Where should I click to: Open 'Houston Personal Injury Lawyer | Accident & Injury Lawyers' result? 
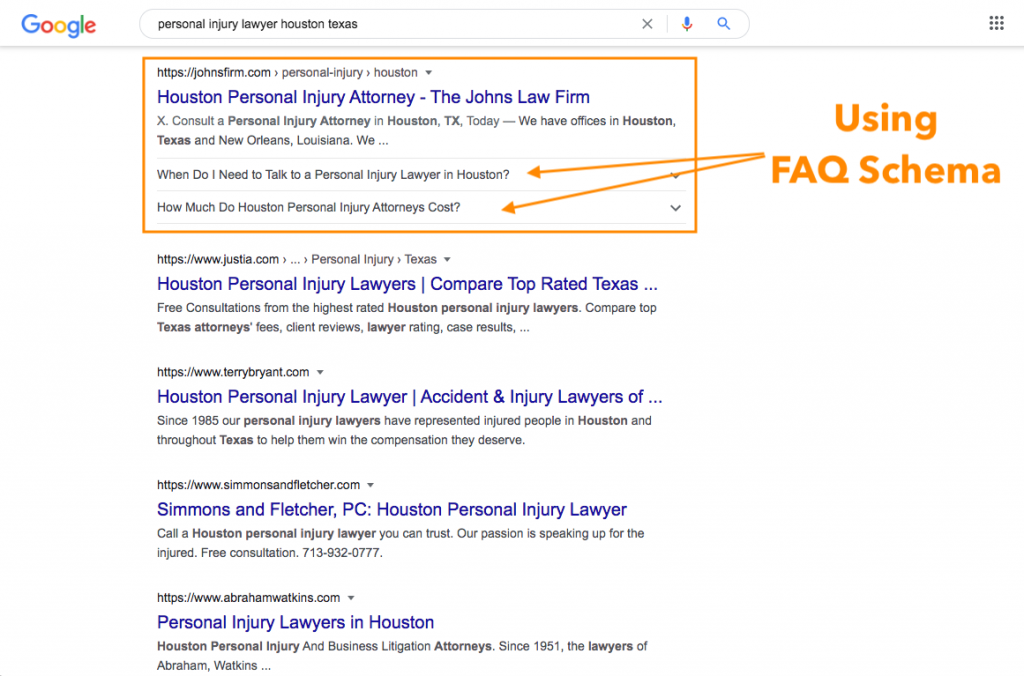[x=409, y=397]
